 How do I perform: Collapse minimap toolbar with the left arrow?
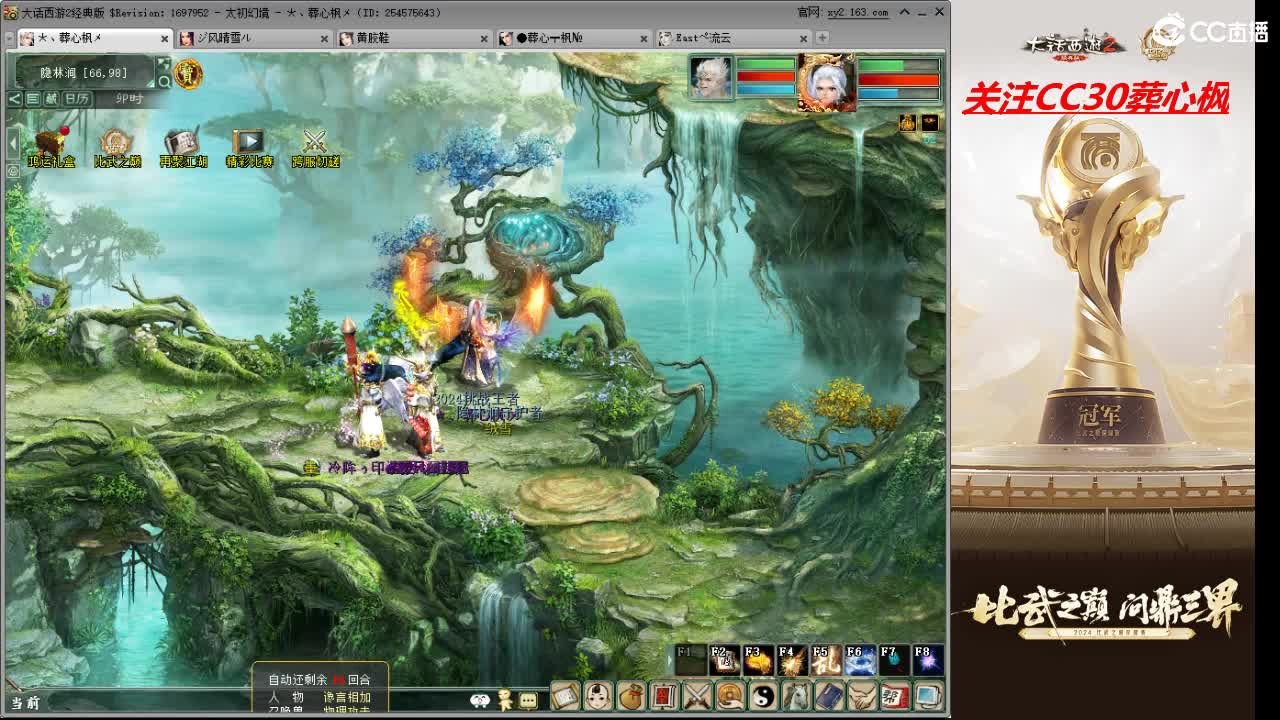14,98
